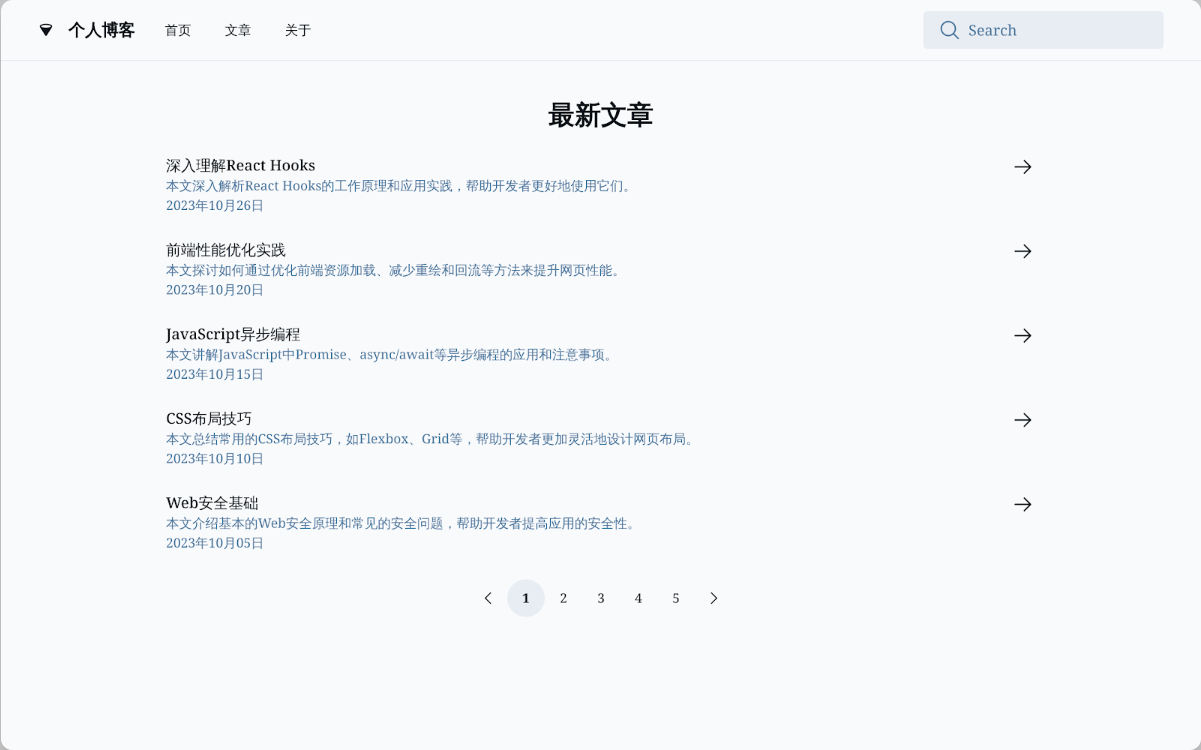The image size is (1201, 750).
Task: Click the 个人博客 site title
Action: click(101, 30)
